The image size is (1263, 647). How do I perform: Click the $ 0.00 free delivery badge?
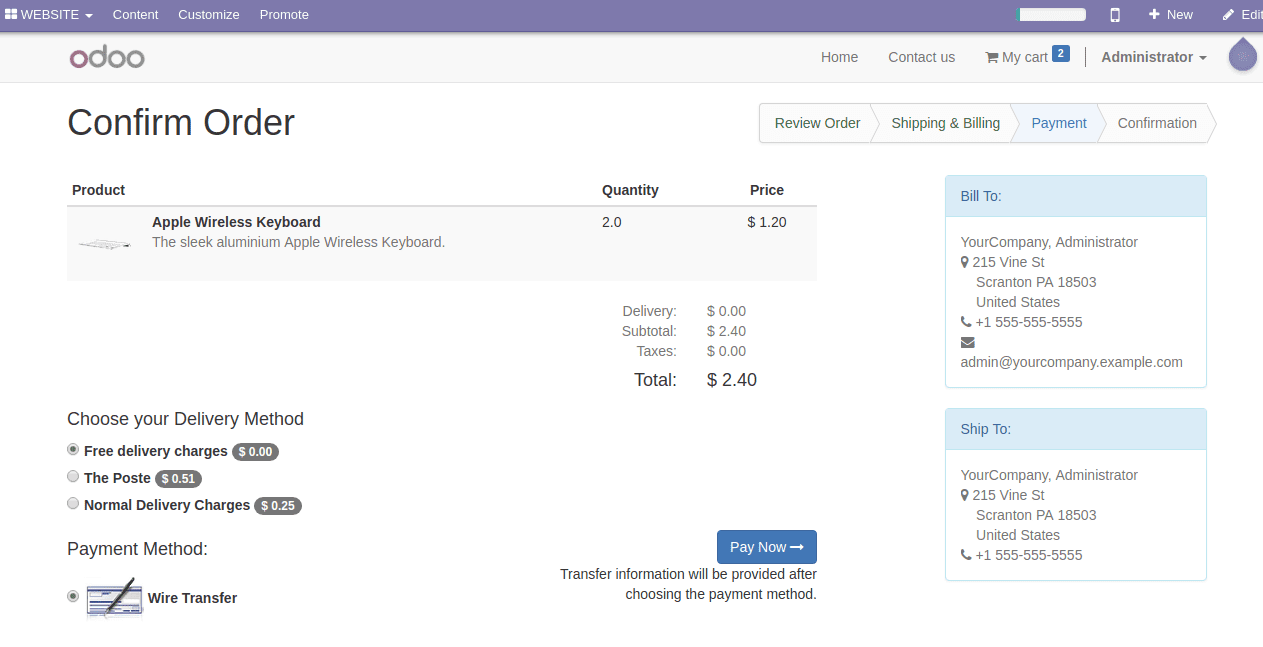click(255, 452)
